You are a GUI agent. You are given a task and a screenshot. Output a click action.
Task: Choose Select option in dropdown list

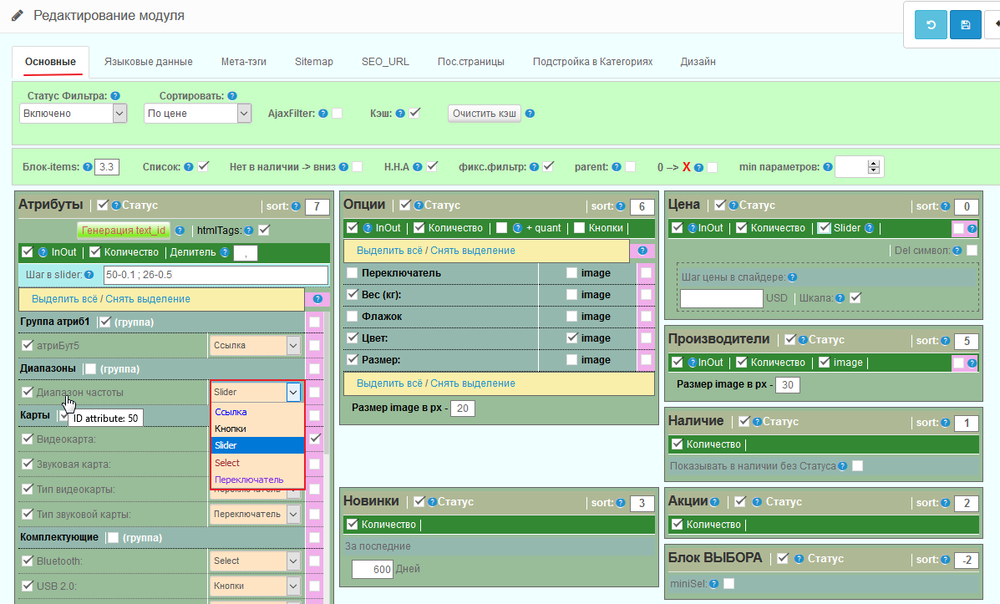coord(258,462)
